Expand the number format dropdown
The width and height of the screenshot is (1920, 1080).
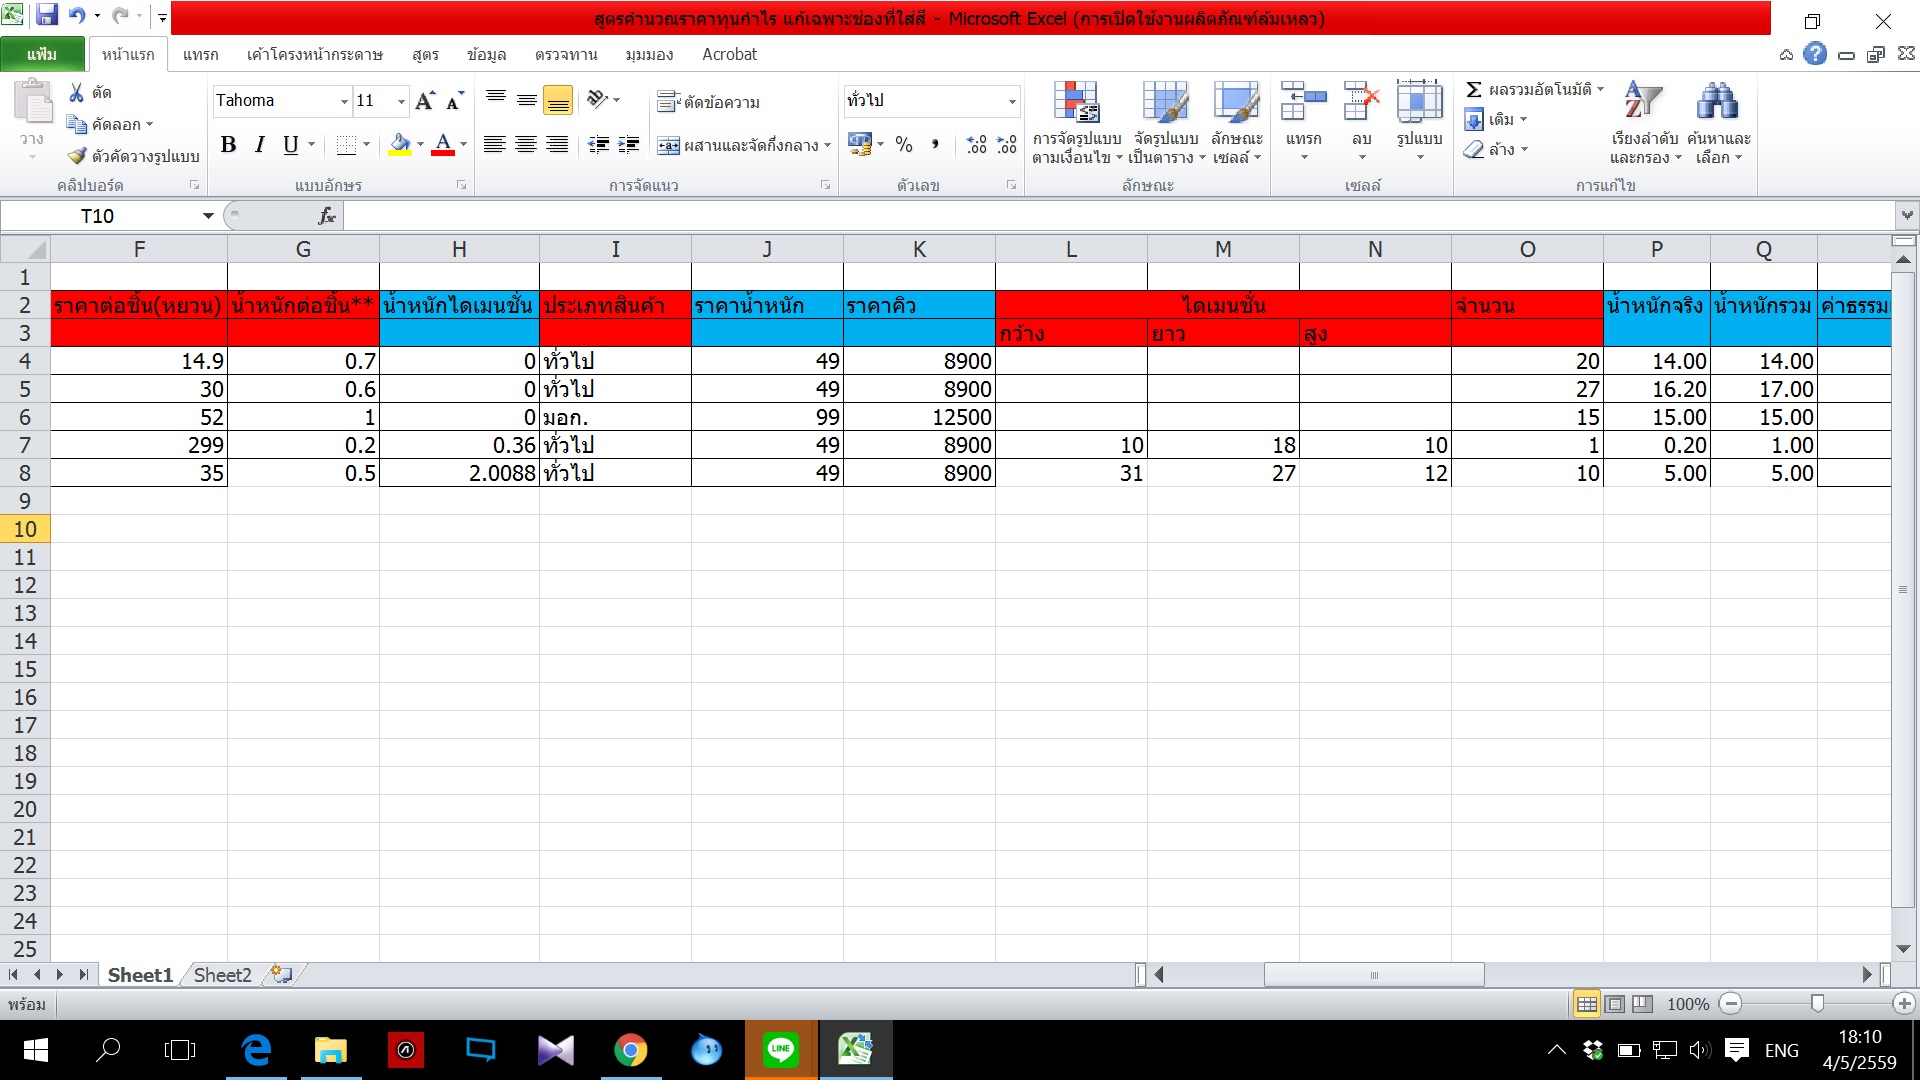1012,101
